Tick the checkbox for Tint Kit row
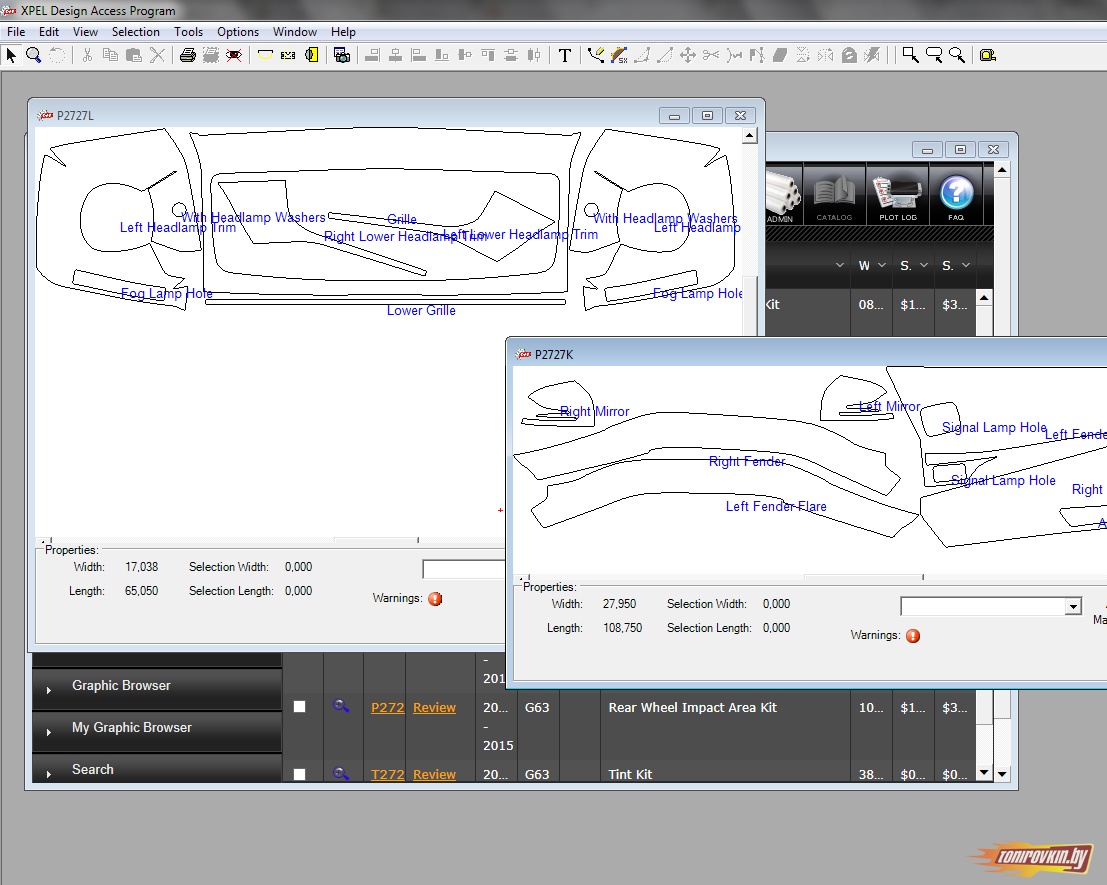This screenshot has height=885, width=1107. [x=299, y=774]
